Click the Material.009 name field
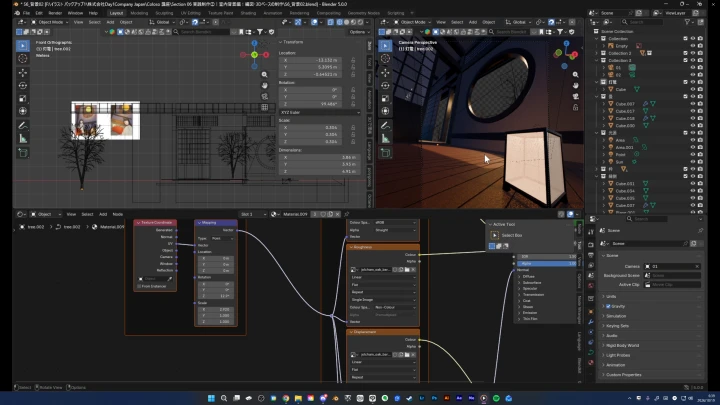Image resolution: width=720 pixels, height=405 pixels. coord(295,214)
